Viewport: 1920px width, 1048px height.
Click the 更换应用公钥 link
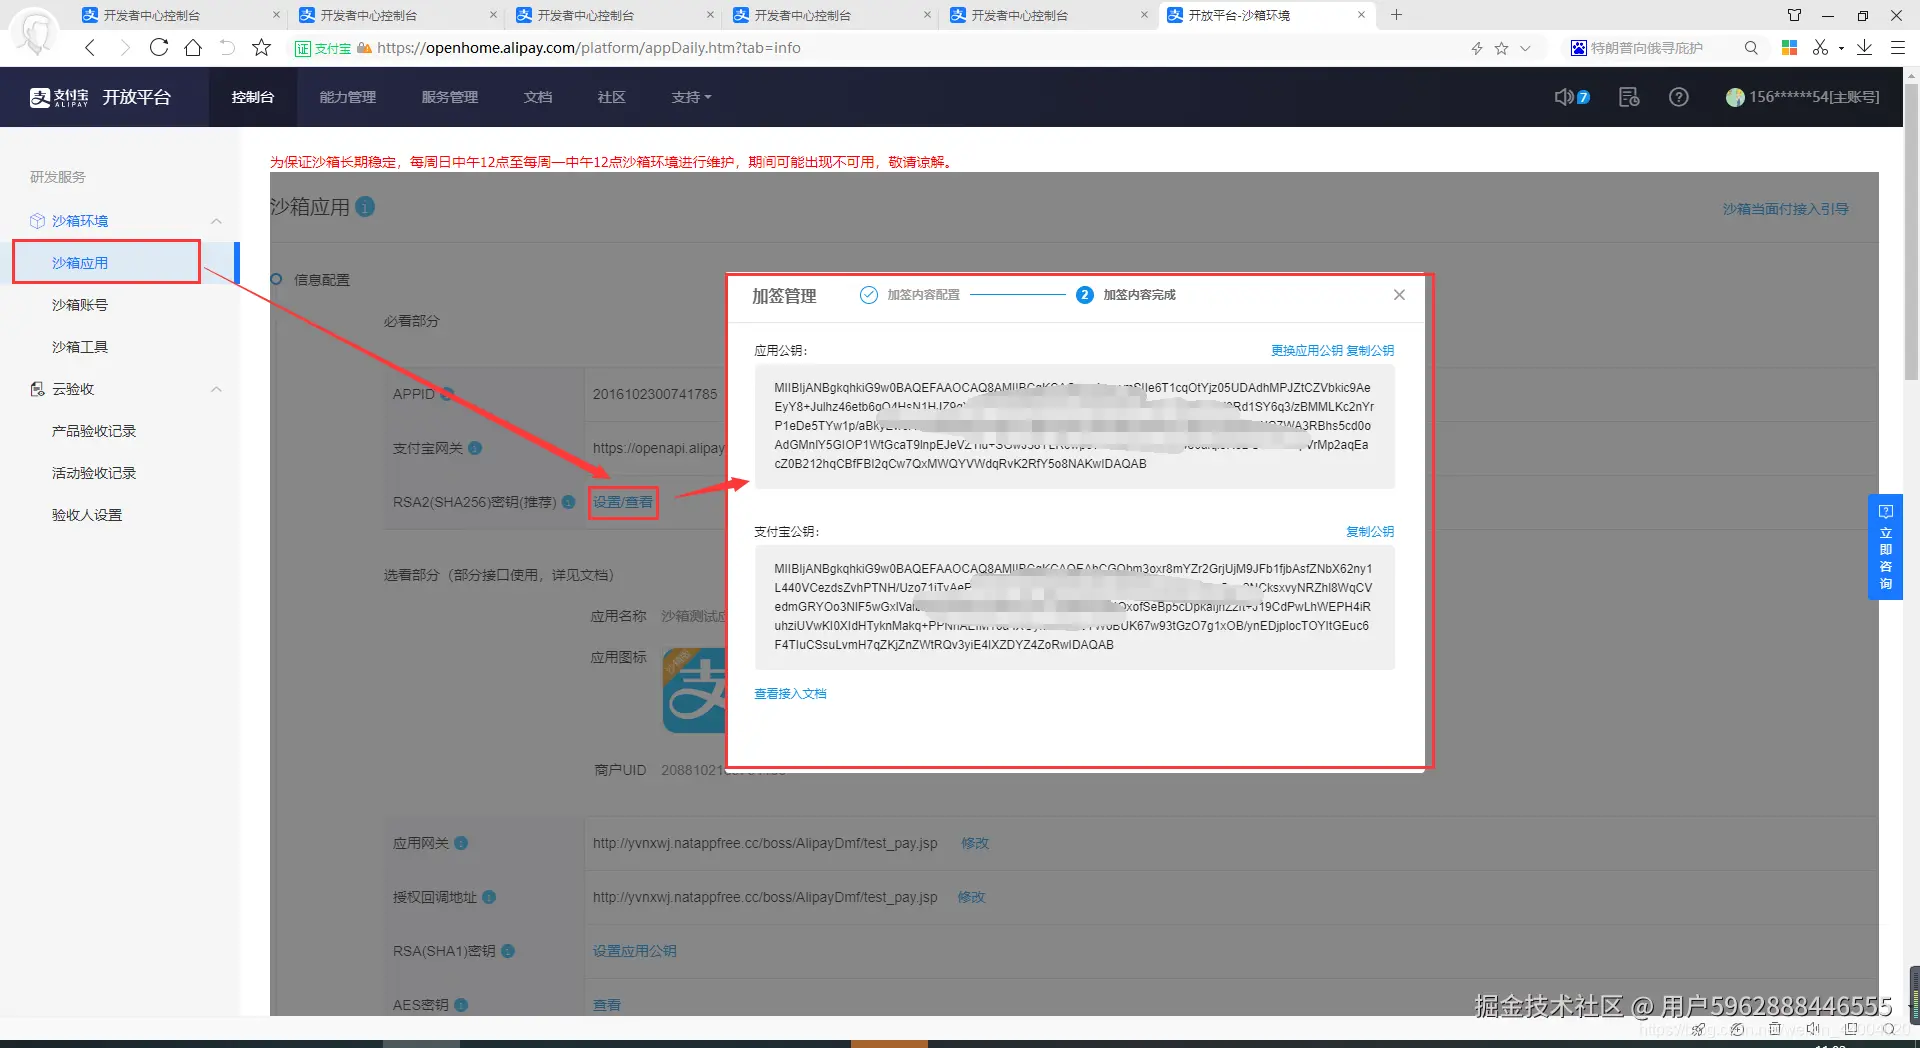tap(1306, 351)
